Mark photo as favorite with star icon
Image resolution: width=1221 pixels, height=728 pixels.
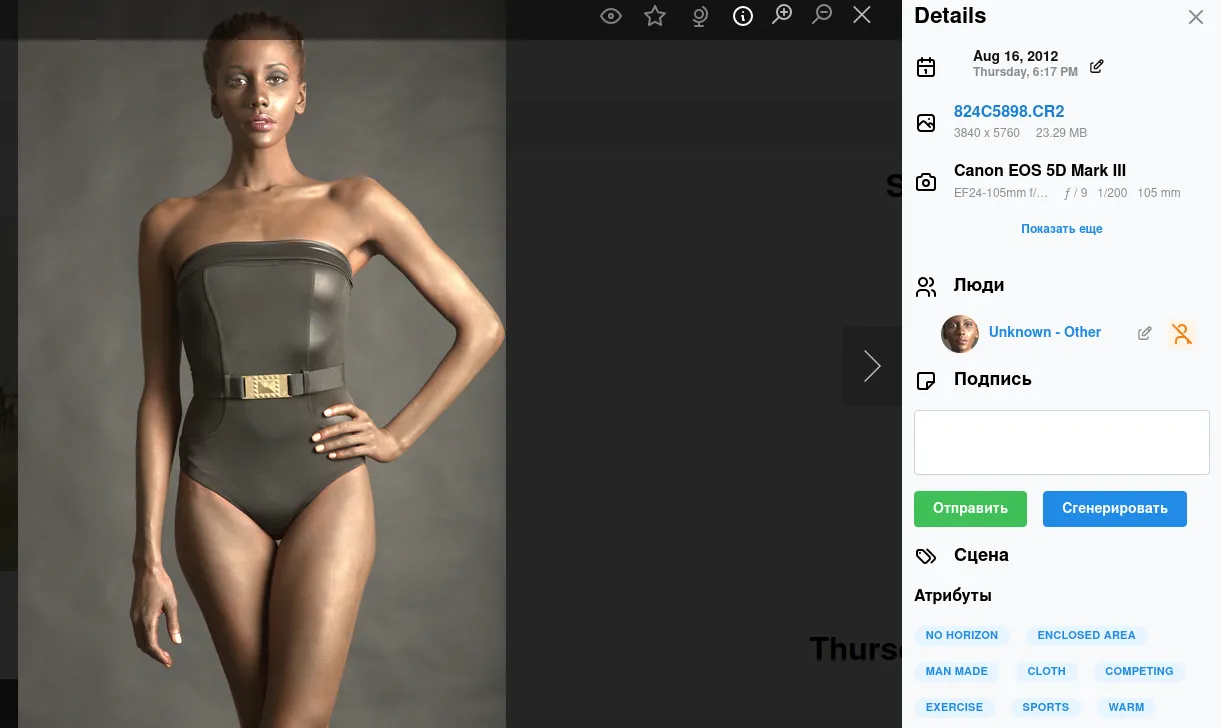click(x=655, y=16)
